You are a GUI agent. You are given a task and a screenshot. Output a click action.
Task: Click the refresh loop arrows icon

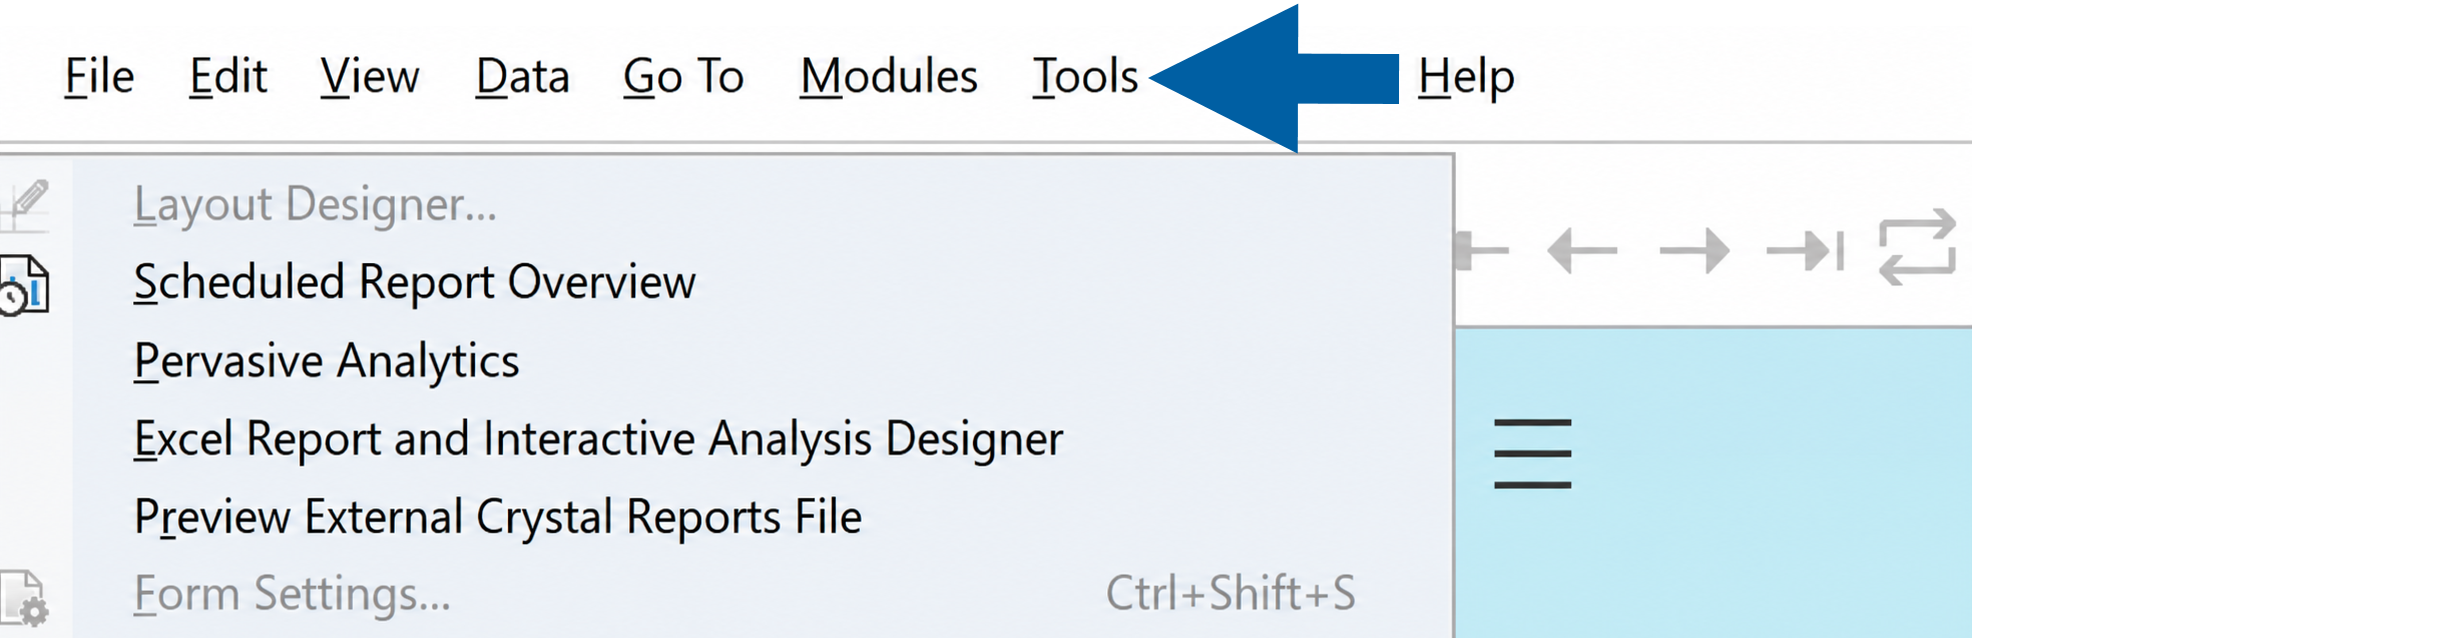1917,247
